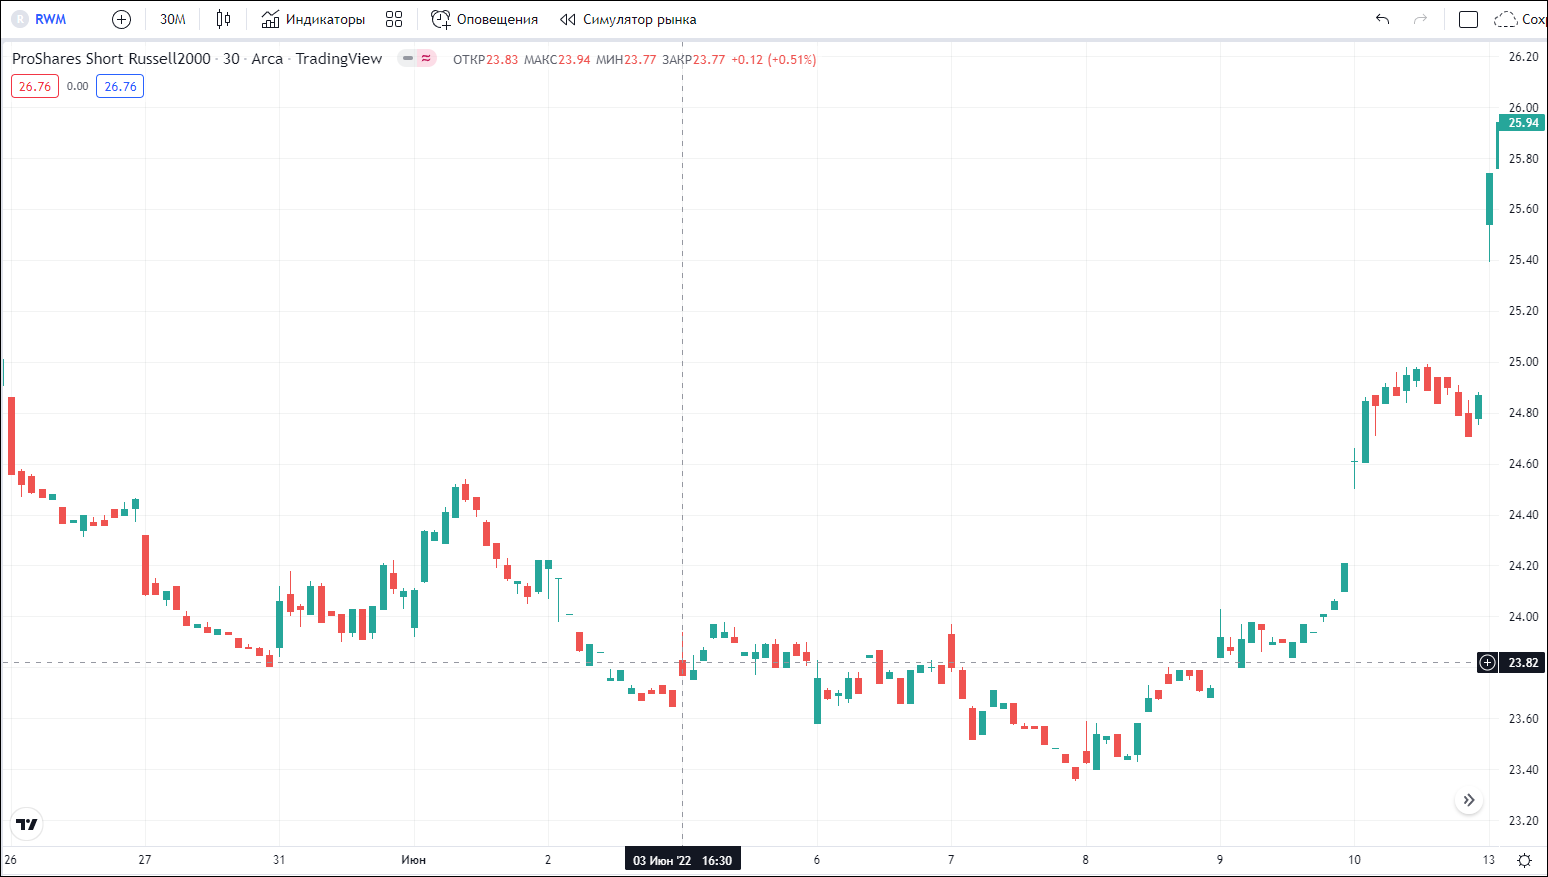Add a symbol to compare using plus icon
Screen dimensions: 1548x877
pyautogui.click(x=121, y=19)
